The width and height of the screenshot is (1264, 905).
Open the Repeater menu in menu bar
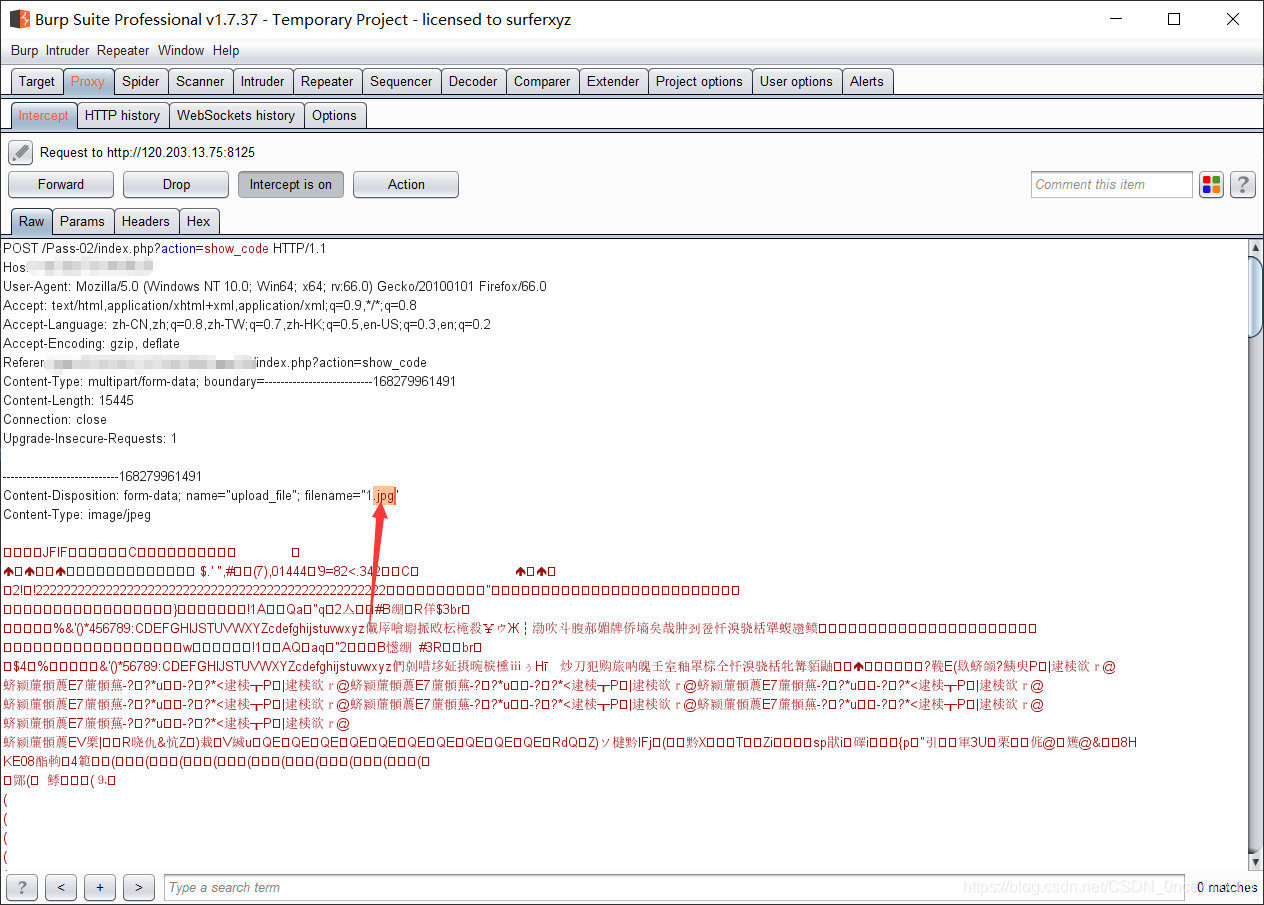(x=123, y=50)
